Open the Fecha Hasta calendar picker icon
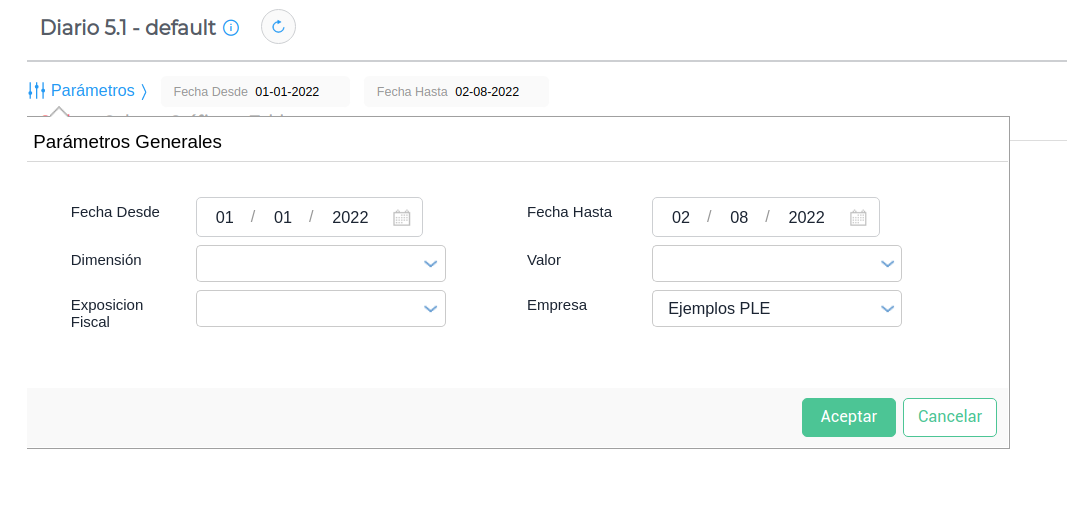Screen dimensions: 1067x506 (x=858, y=218)
